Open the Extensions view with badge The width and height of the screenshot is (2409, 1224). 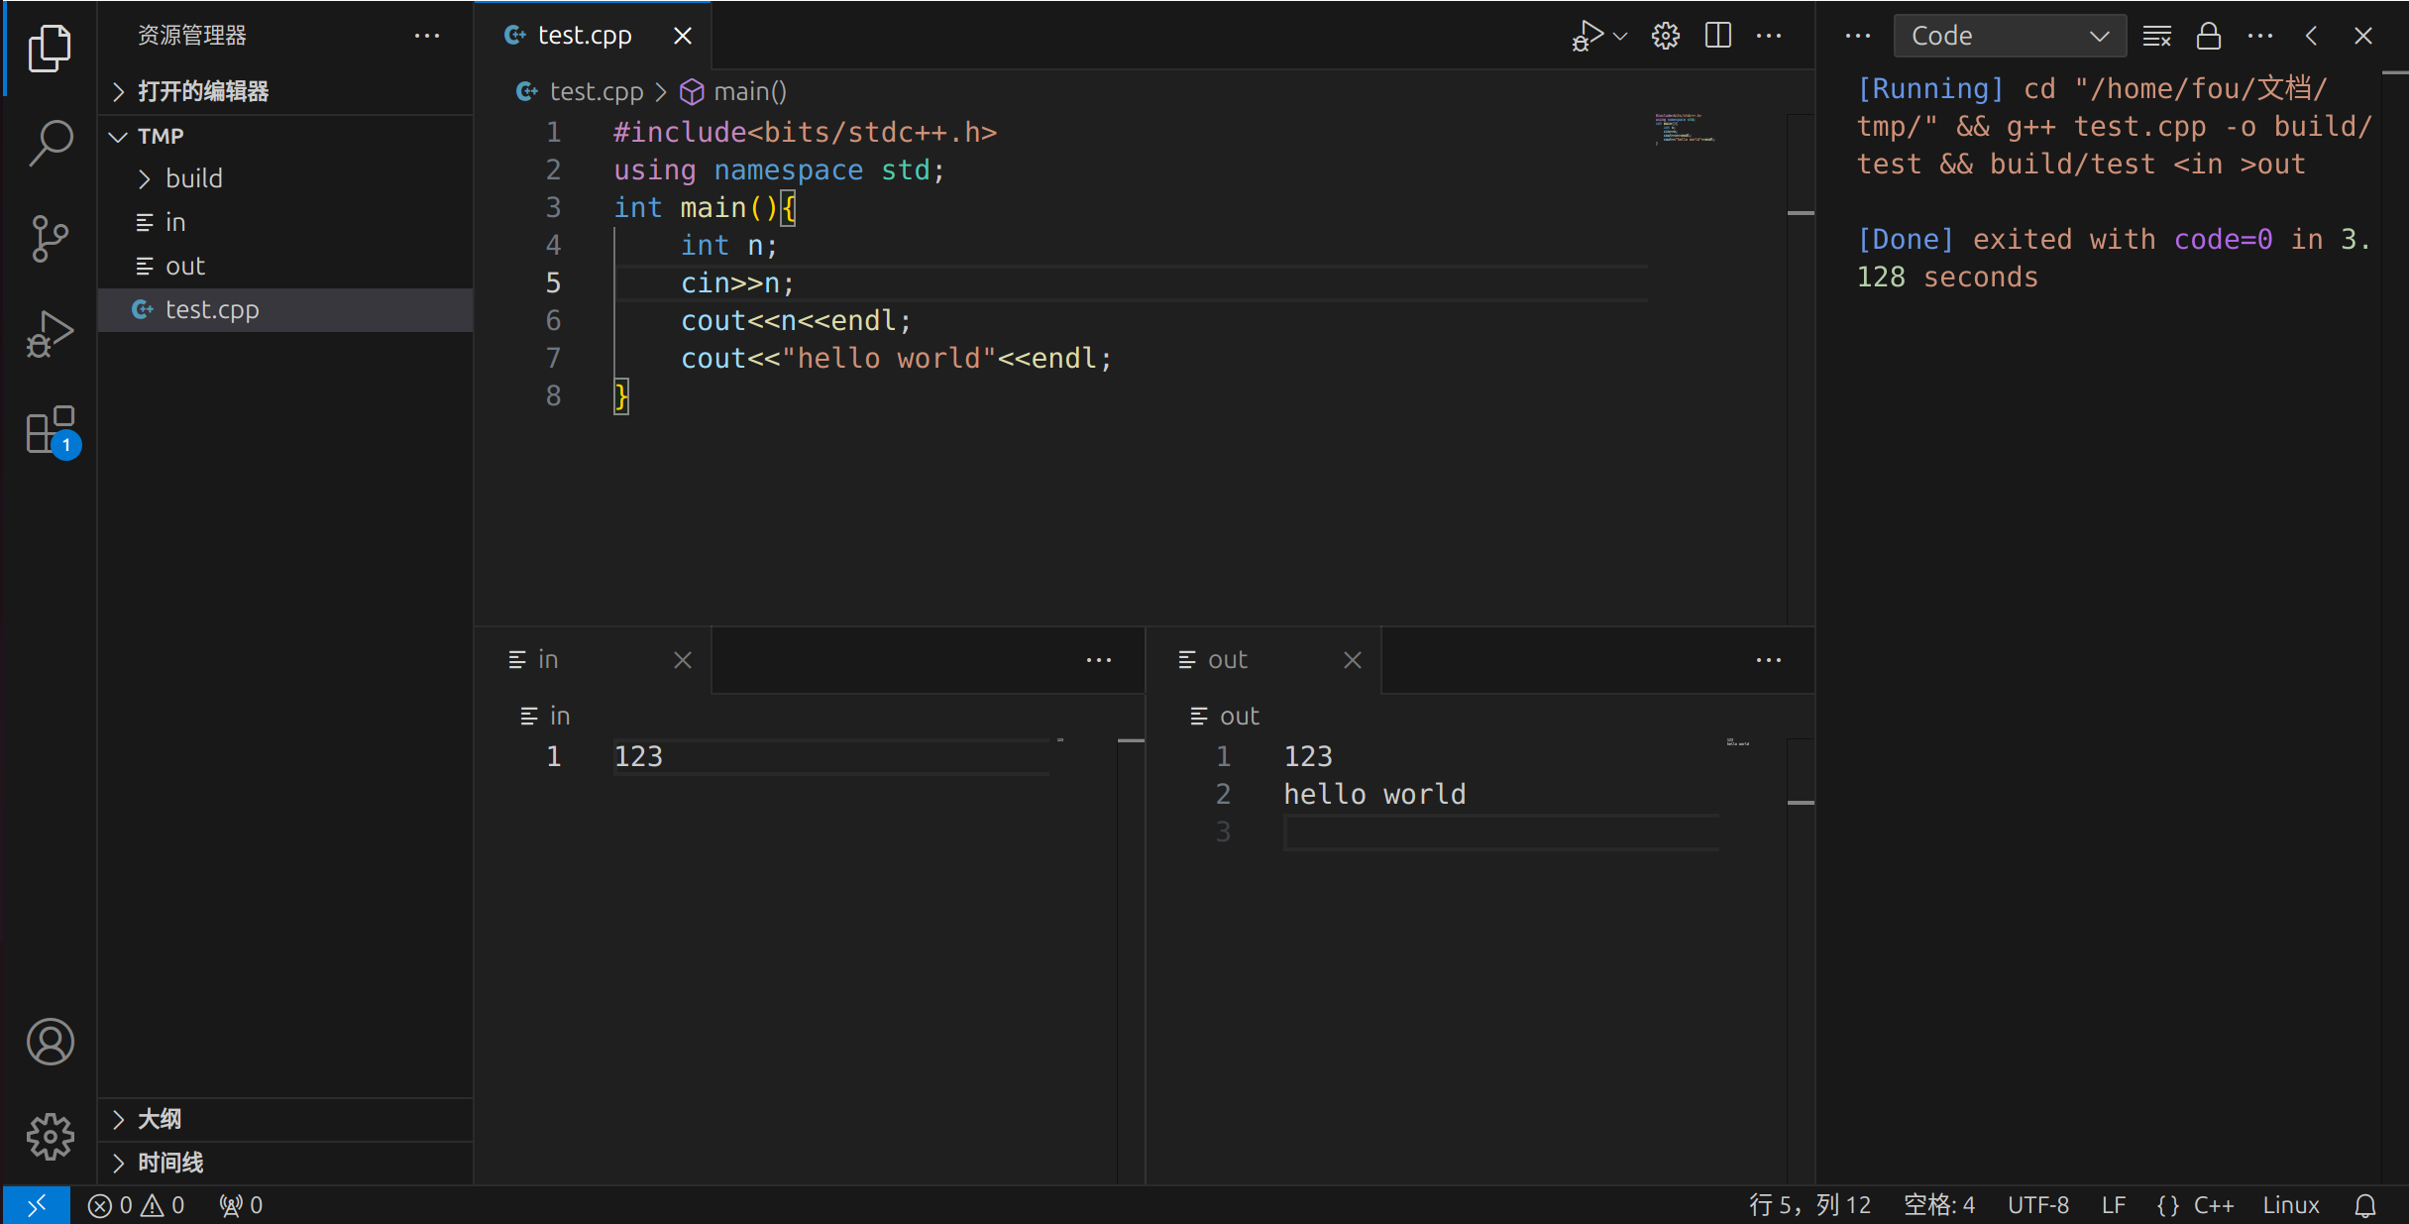pos(50,431)
